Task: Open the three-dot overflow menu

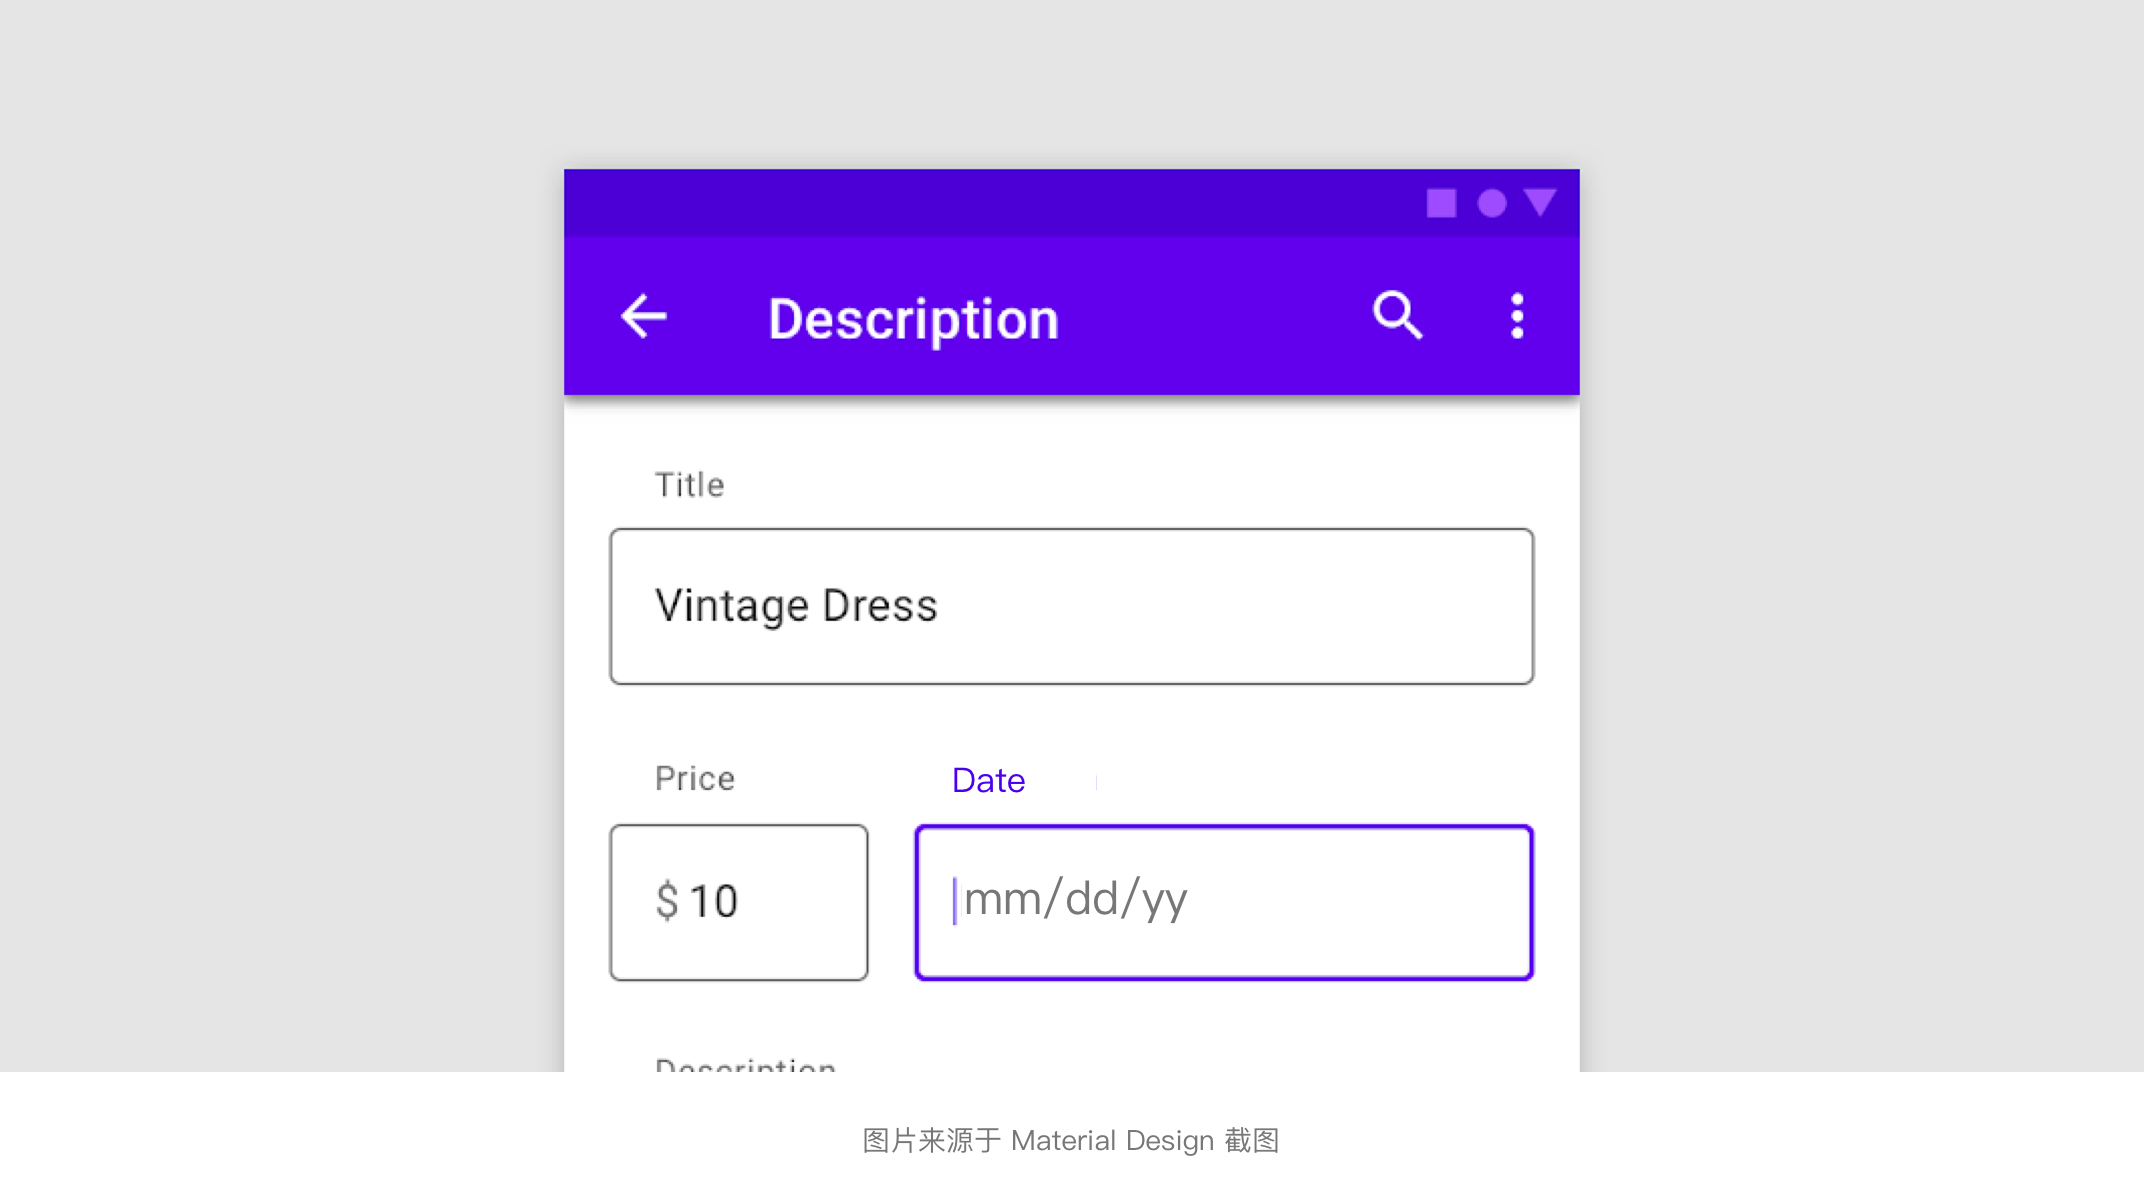Action: click(1517, 316)
